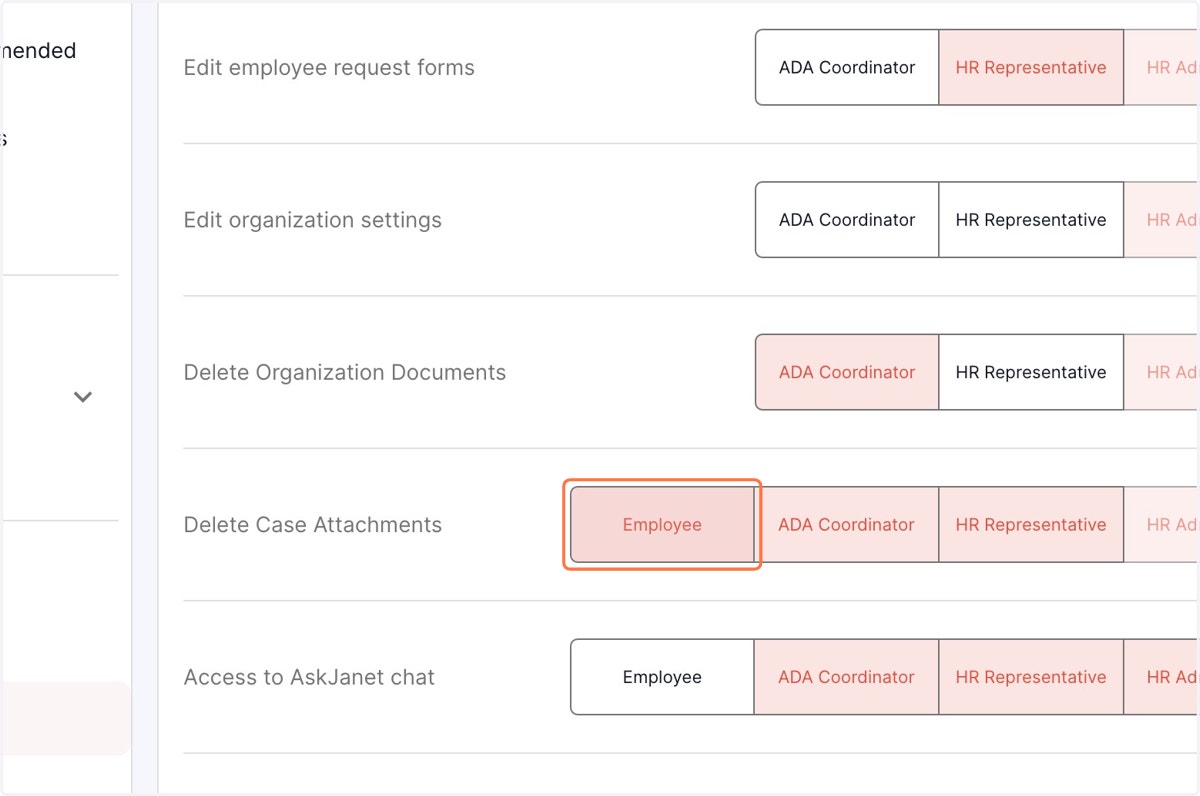The width and height of the screenshot is (1200, 796).
Task: Toggle the cut-off HR Admin option in the Edit employee request forms row
Action: tap(1162, 68)
